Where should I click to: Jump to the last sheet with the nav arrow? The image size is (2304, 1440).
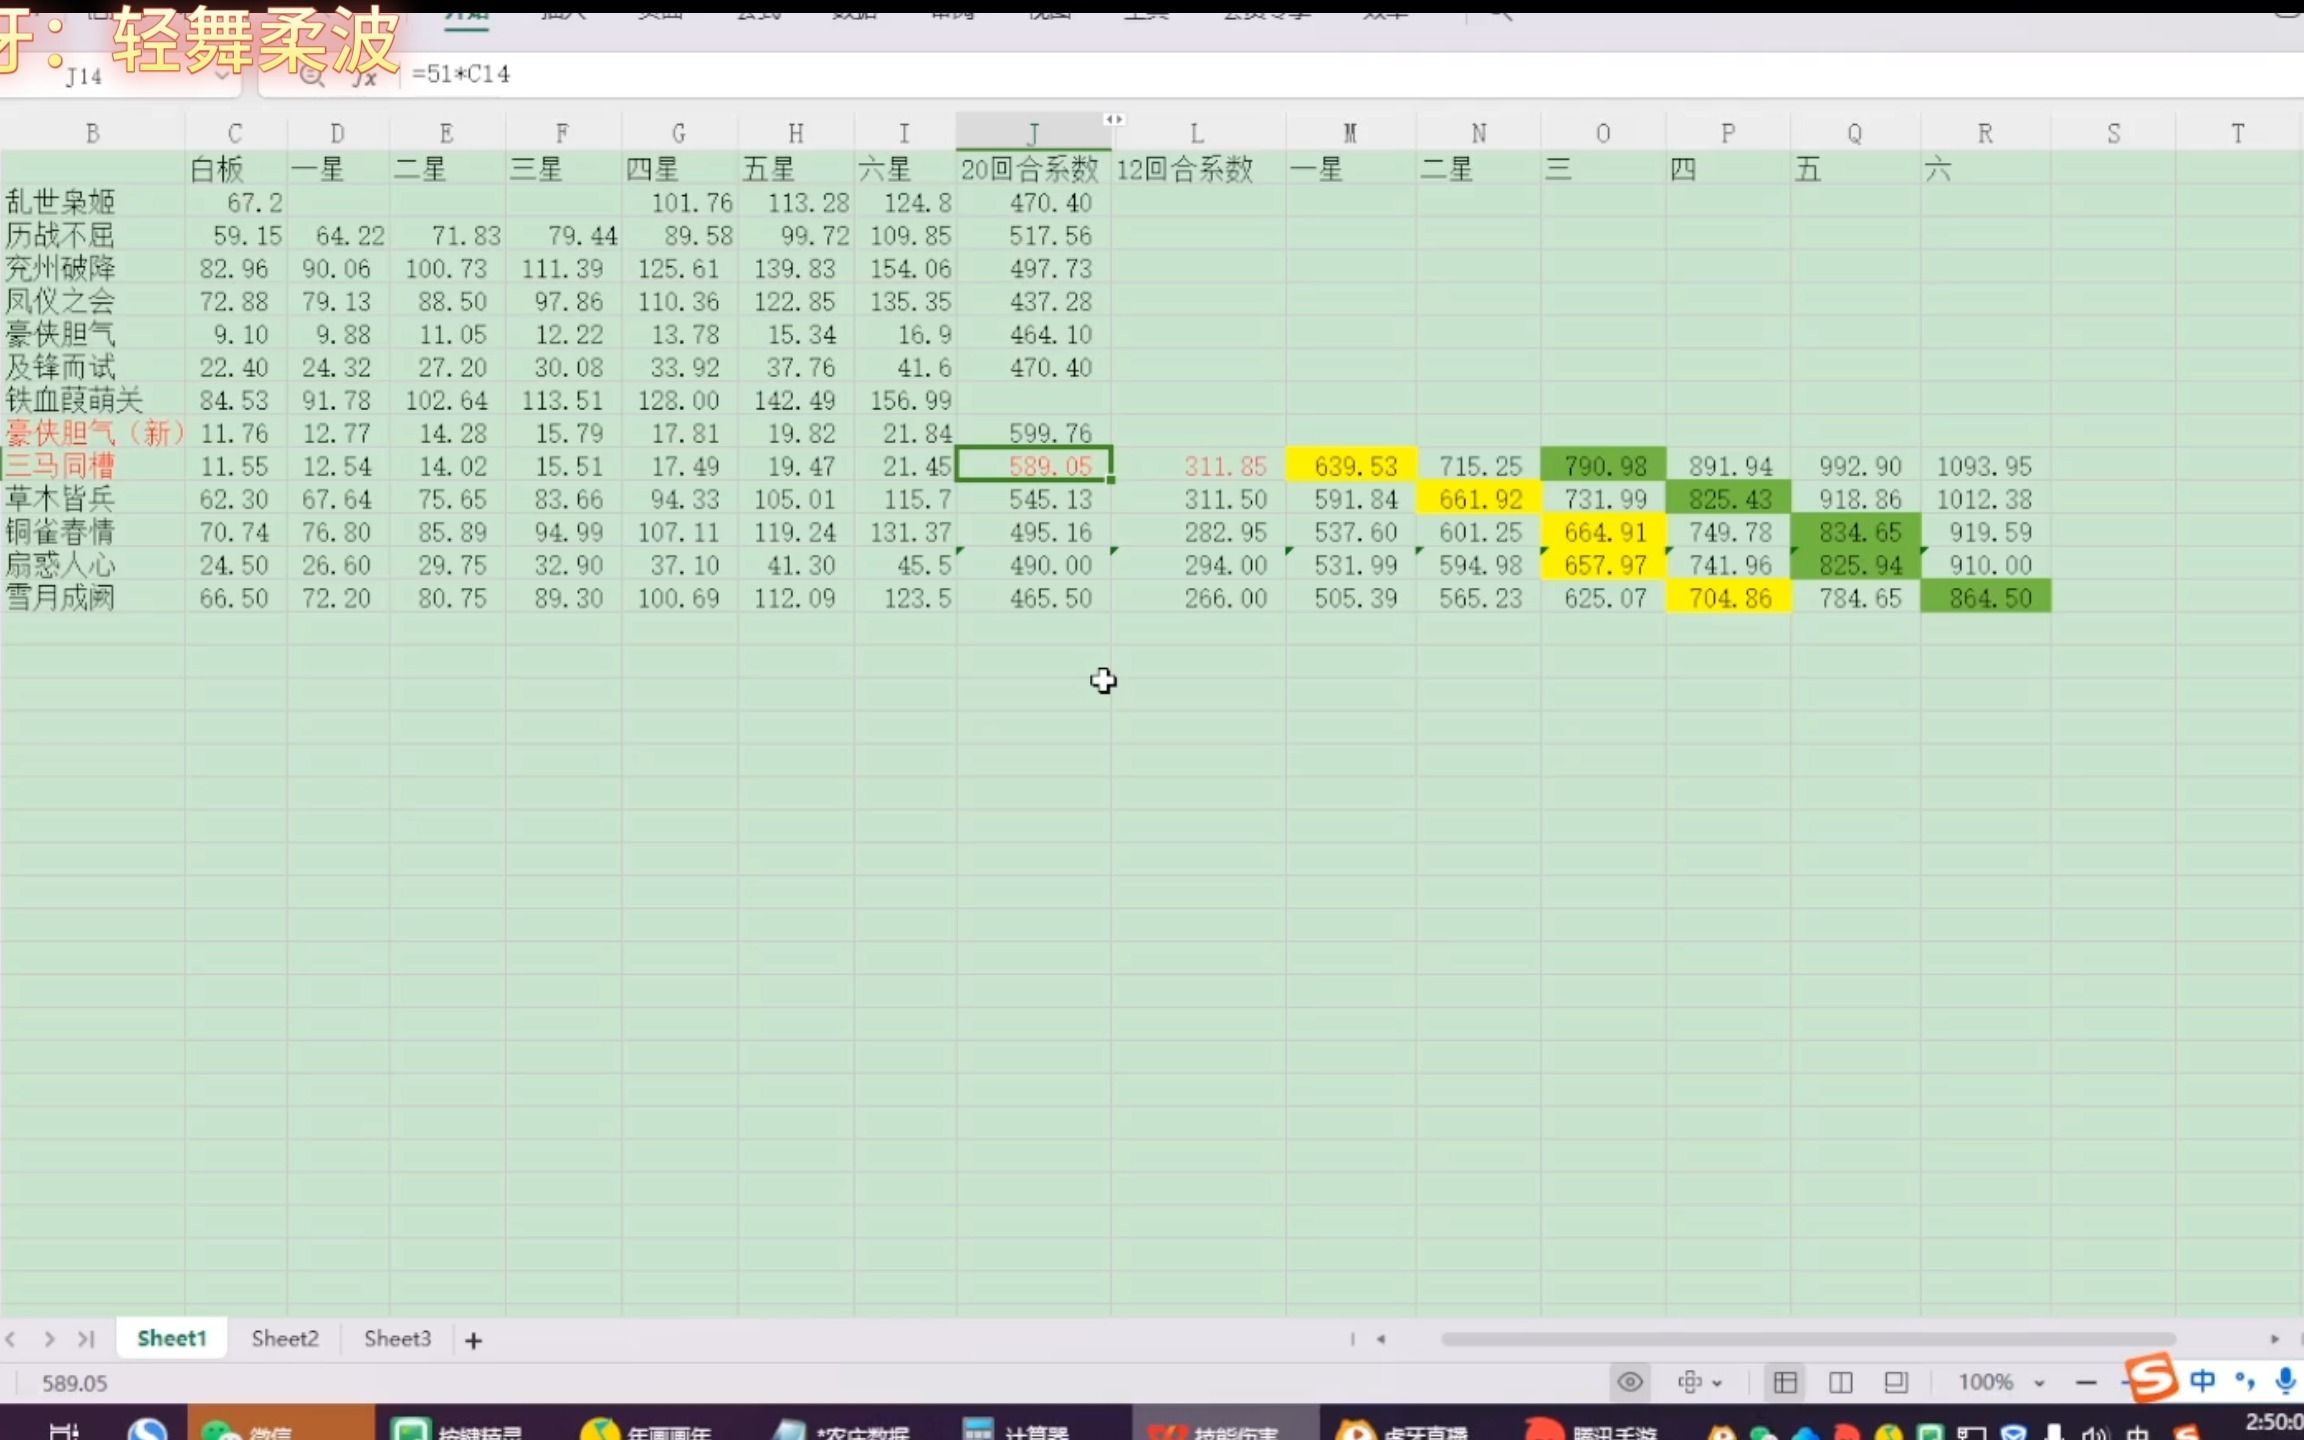(x=86, y=1339)
